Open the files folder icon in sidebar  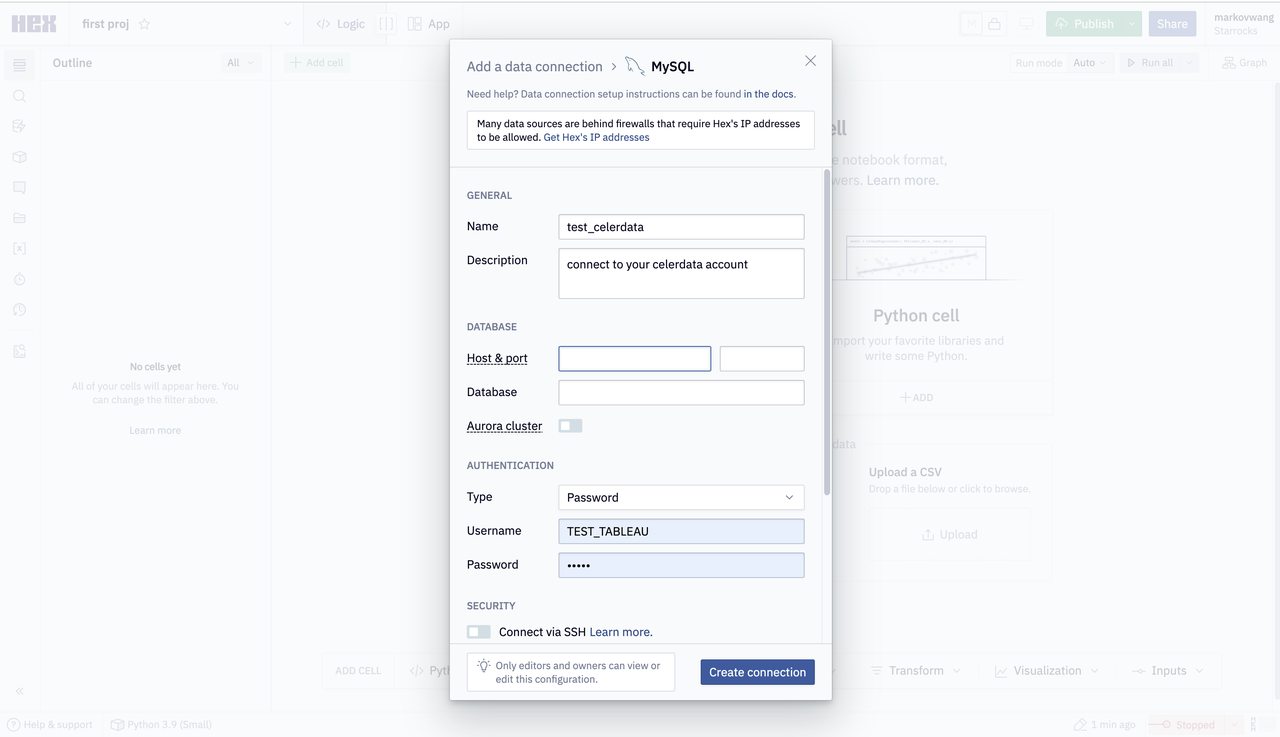pos(19,218)
